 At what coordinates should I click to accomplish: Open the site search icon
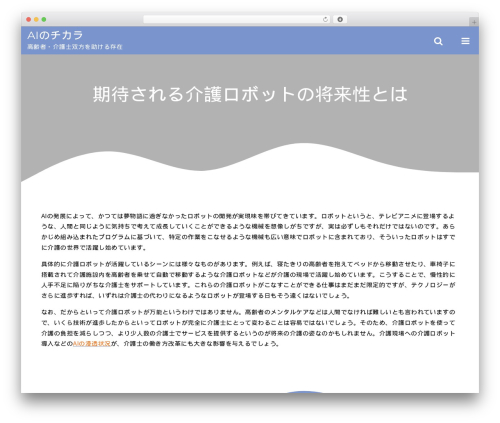[438, 41]
